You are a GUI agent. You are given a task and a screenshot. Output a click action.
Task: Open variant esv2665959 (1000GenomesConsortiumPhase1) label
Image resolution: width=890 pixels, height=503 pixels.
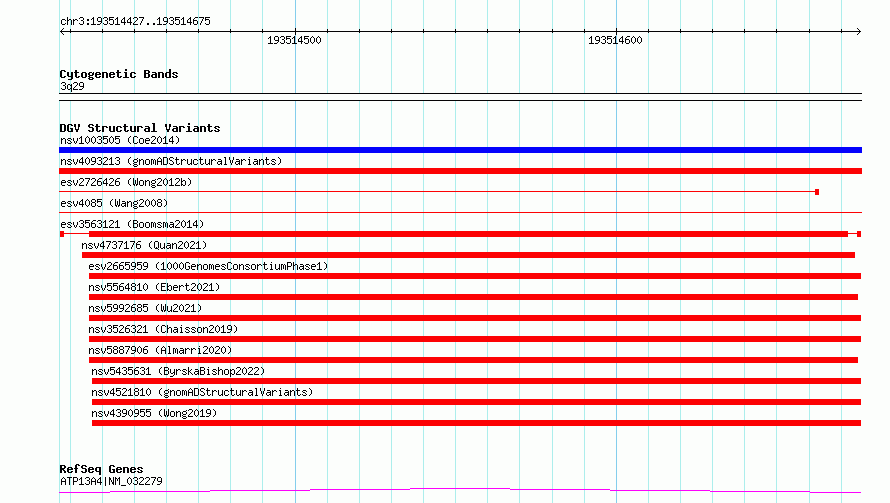coord(208,266)
